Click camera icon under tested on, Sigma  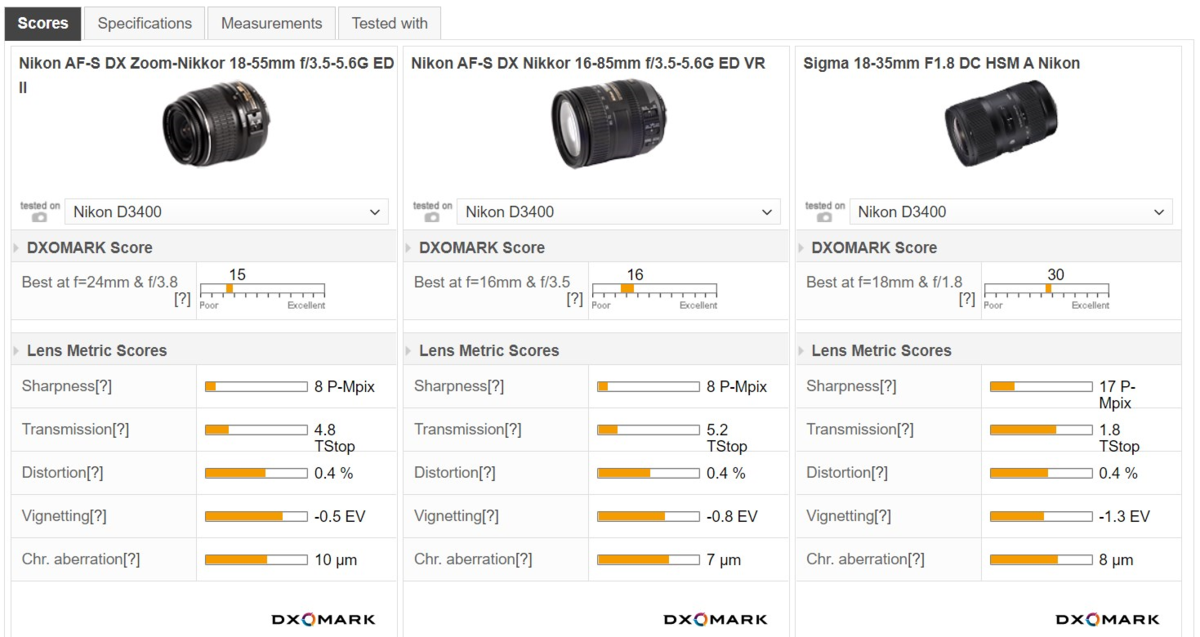pos(824,217)
